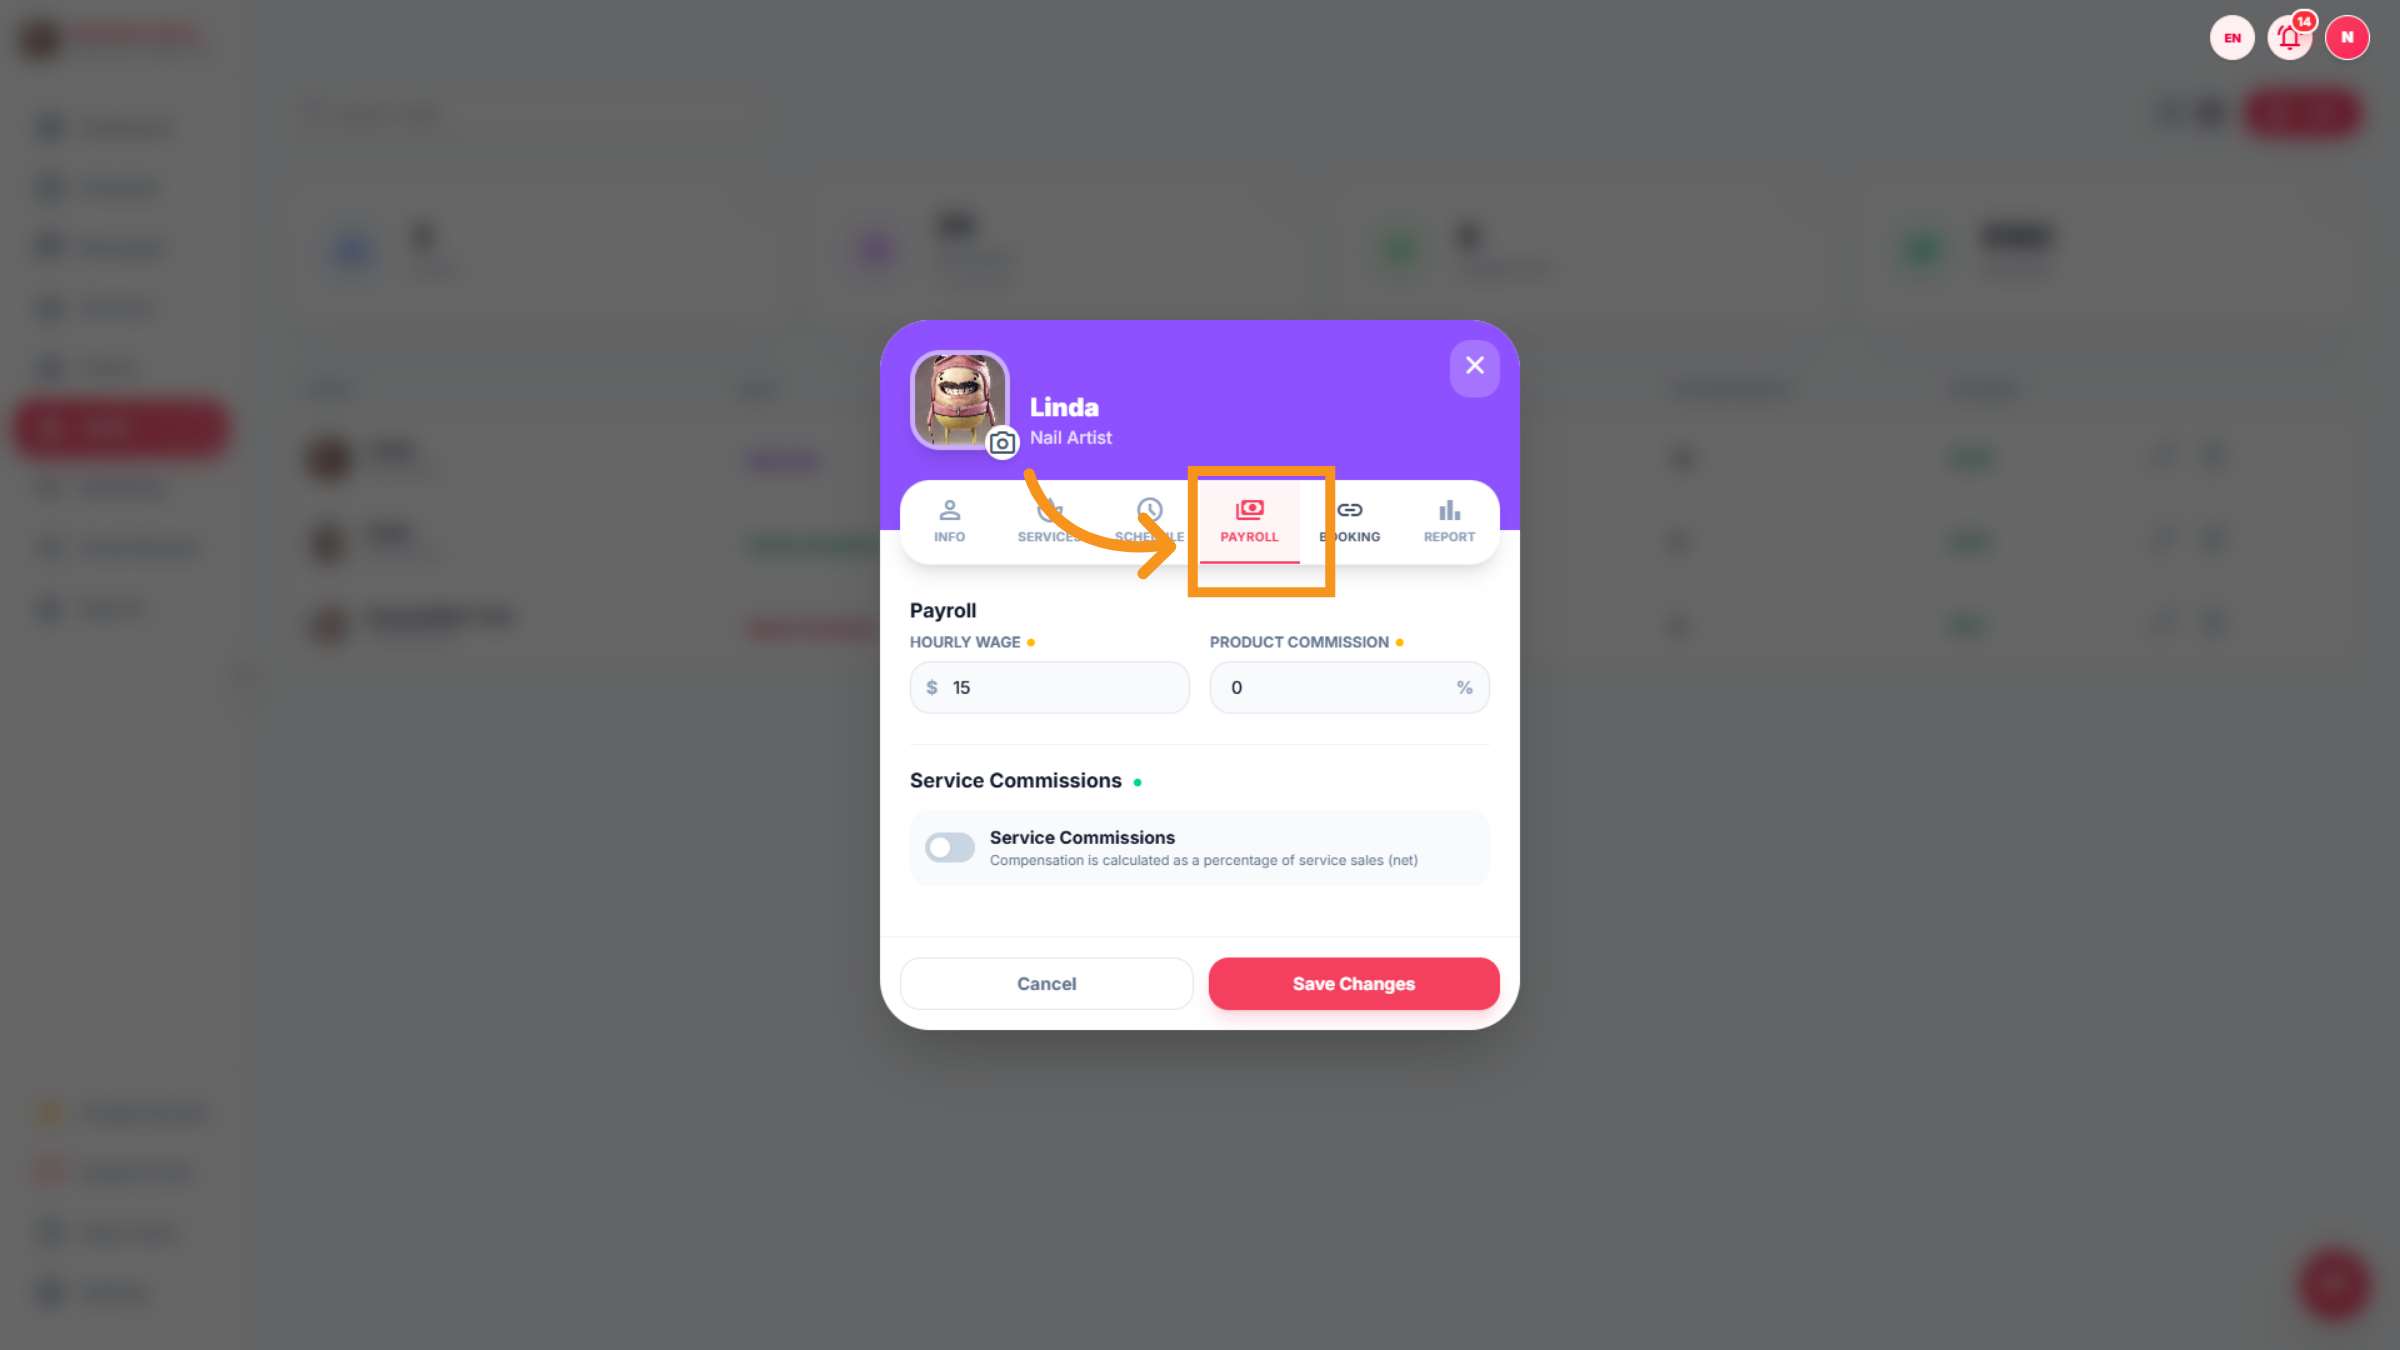Click Save Changes button
Screen dimensions: 2400x1350
pyautogui.click(x=1354, y=984)
